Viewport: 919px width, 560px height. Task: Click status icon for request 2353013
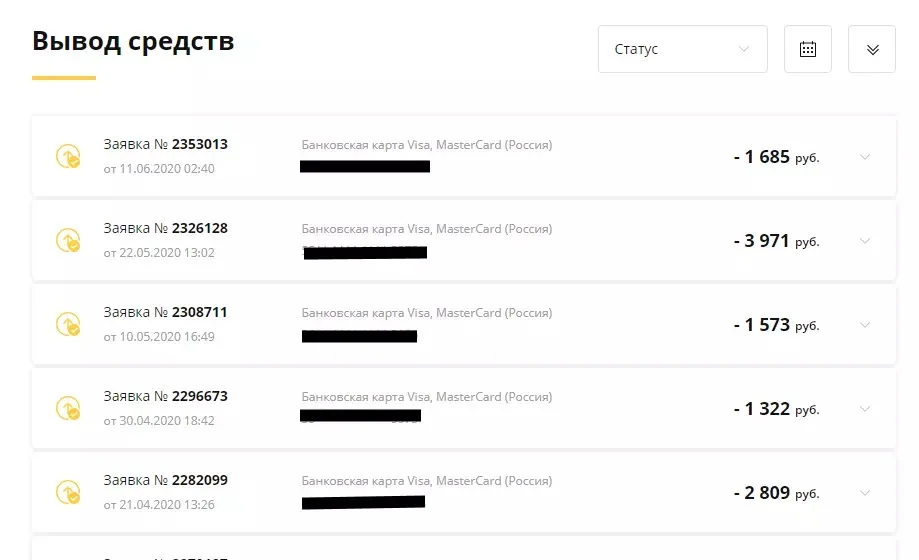pyautogui.click(x=68, y=156)
